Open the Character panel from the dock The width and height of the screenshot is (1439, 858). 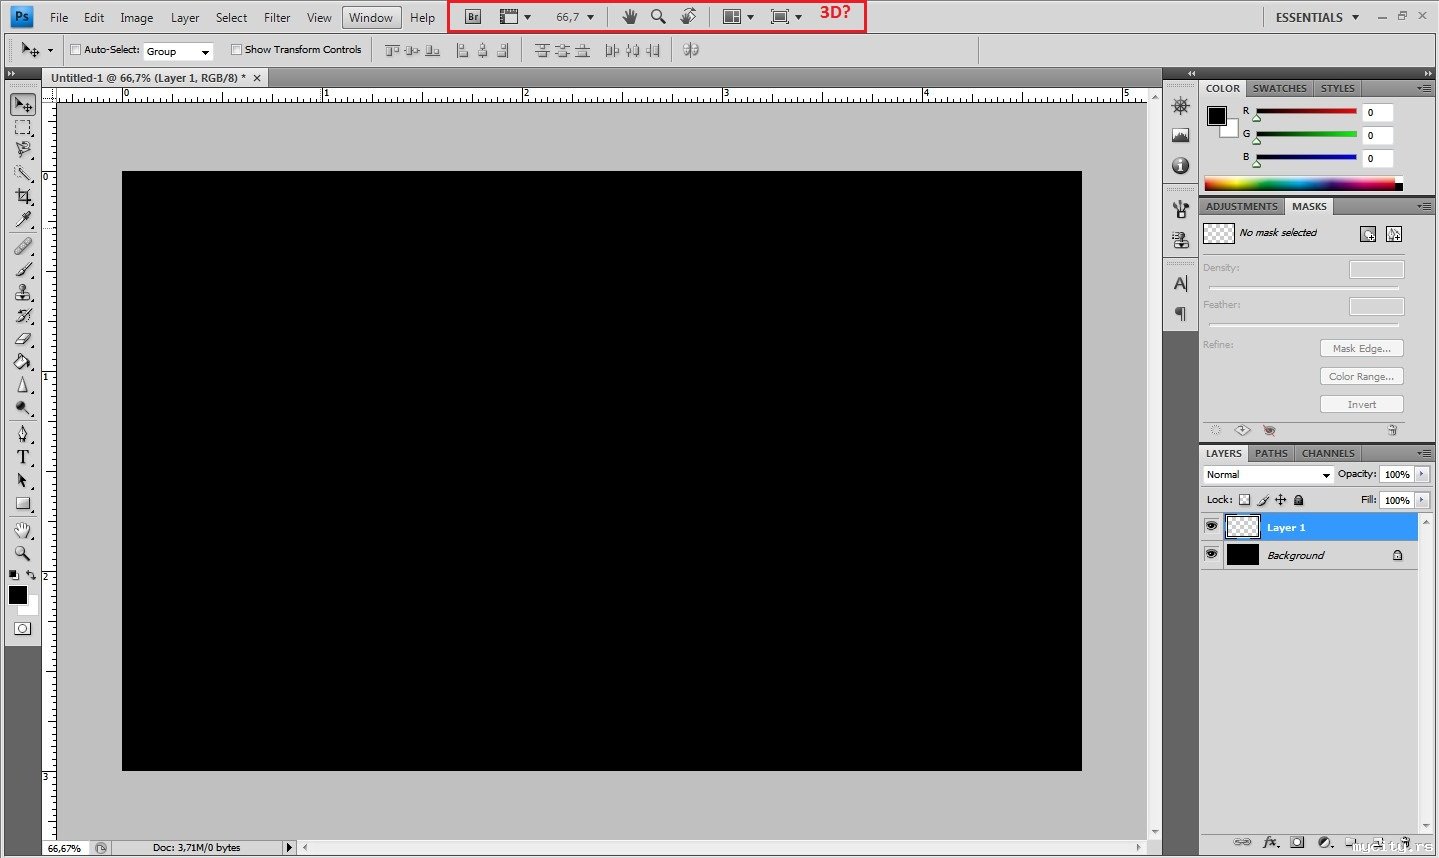click(x=1181, y=284)
